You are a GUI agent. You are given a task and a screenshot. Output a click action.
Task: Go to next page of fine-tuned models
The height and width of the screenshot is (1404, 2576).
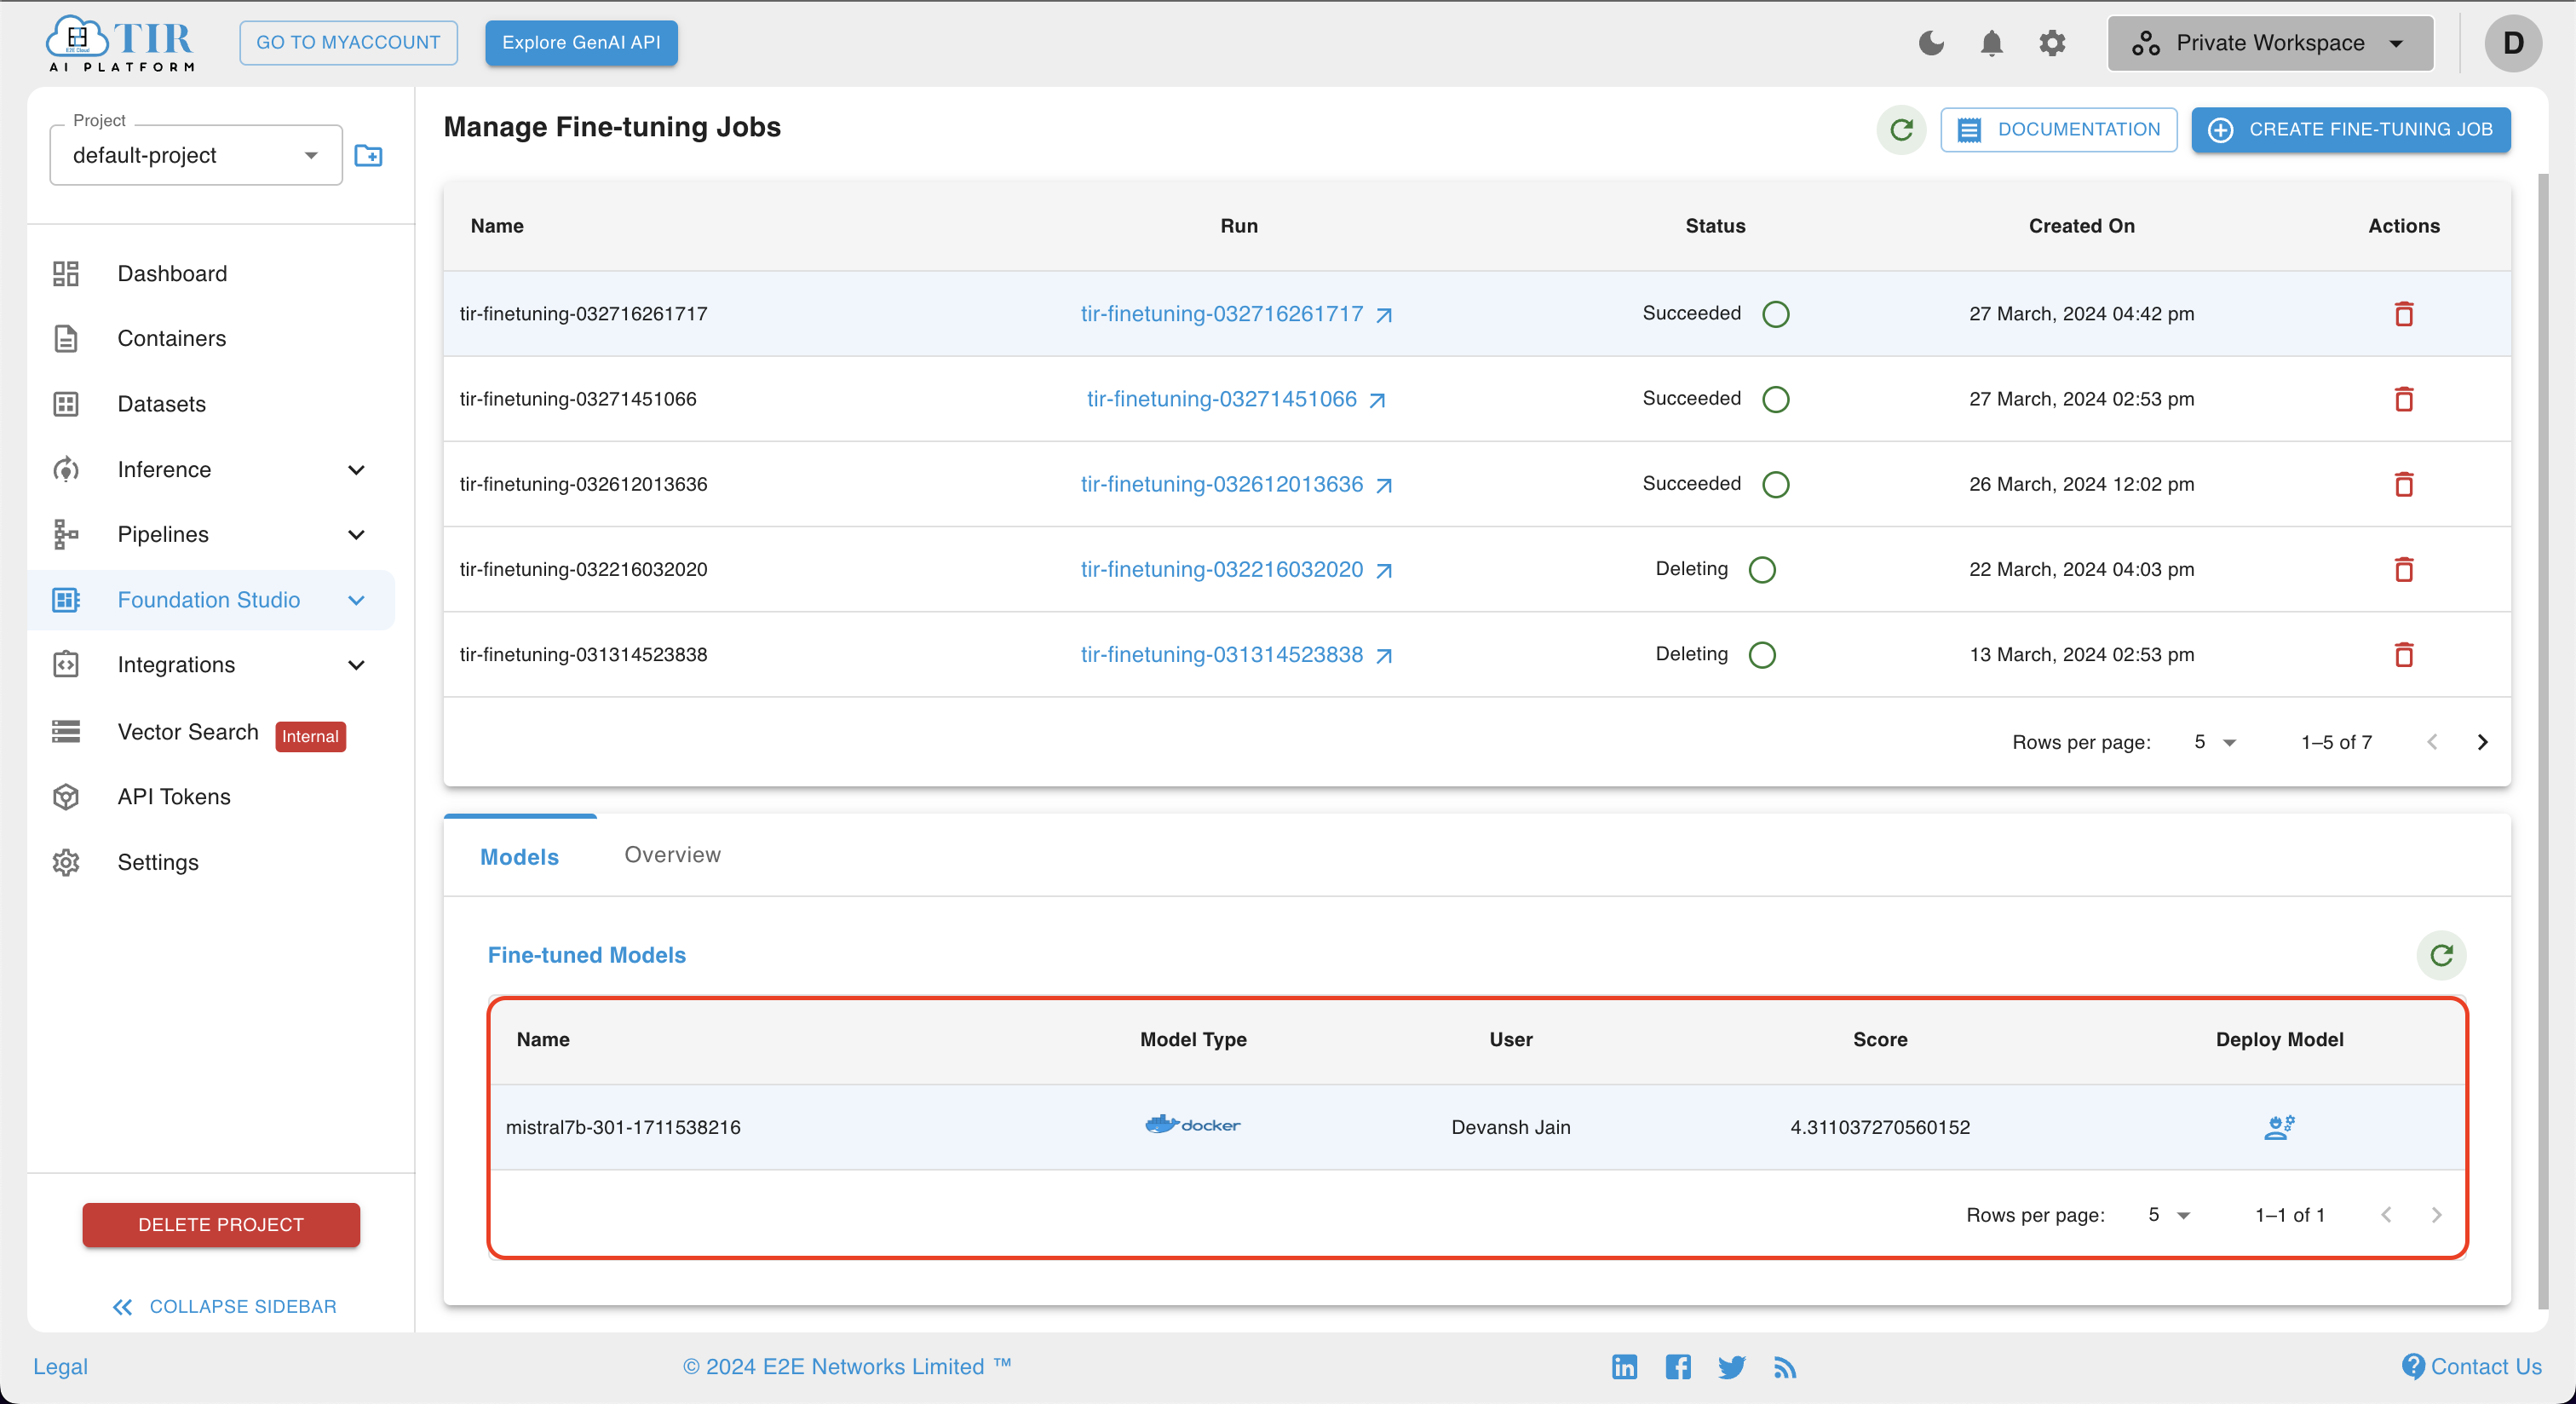pos(2436,1215)
